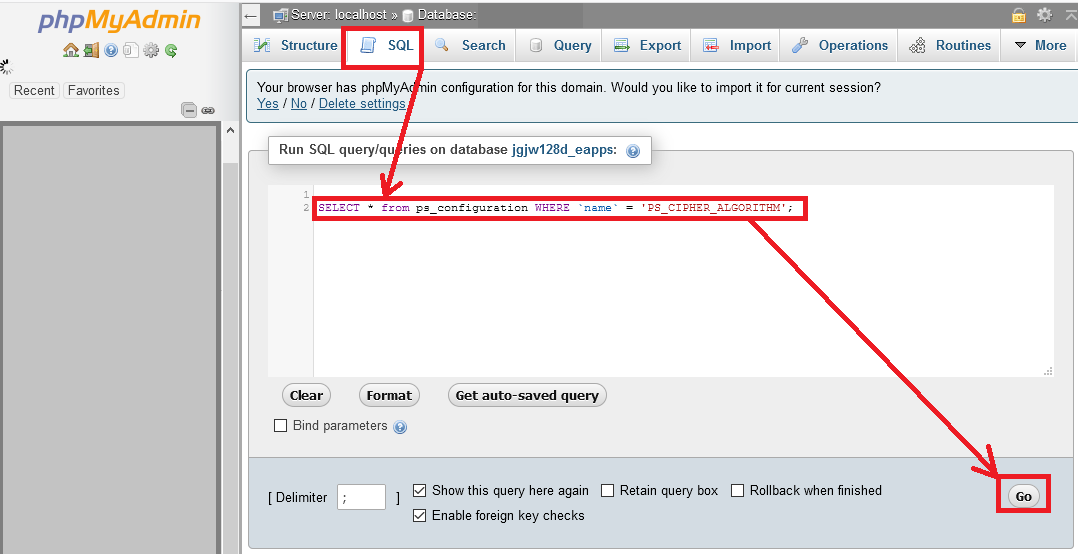Click the log out door icon
1078x554 pixels.
click(91, 50)
